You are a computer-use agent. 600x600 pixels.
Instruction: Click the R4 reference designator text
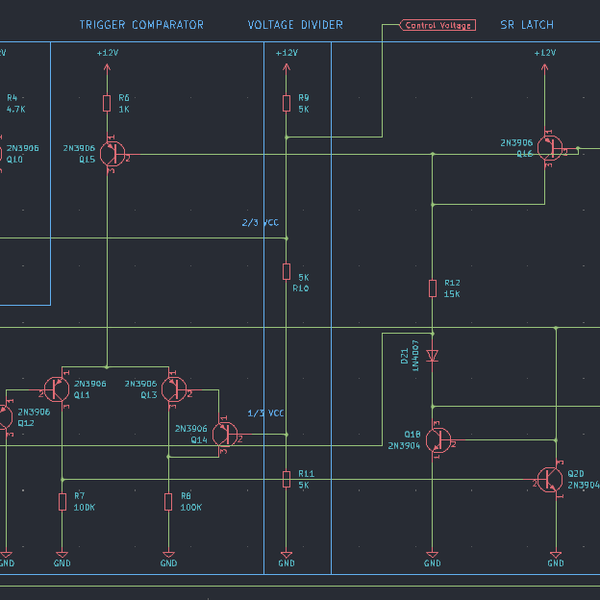(x=12, y=98)
